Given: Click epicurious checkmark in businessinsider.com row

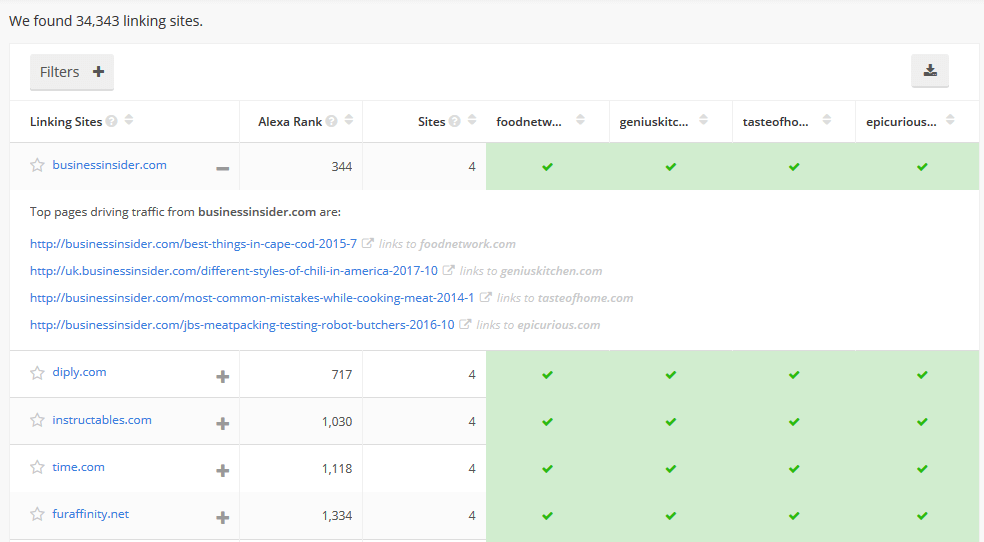Looking at the screenshot, I should [x=922, y=167].
